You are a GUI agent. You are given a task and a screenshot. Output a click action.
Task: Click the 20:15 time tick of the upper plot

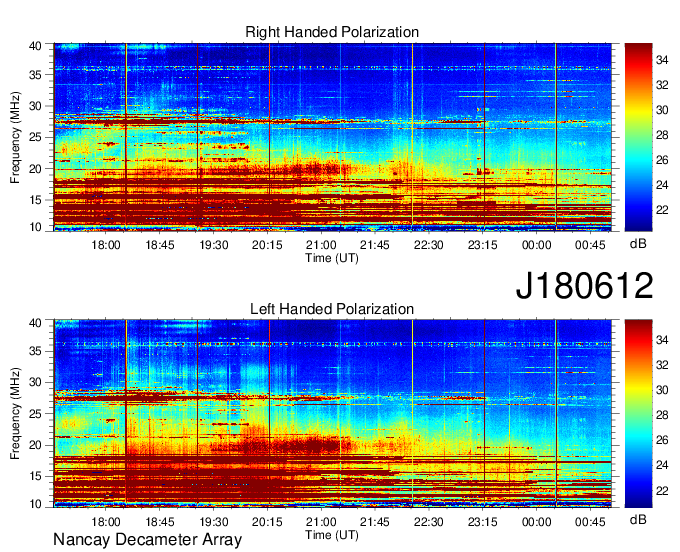click(267, 245)
